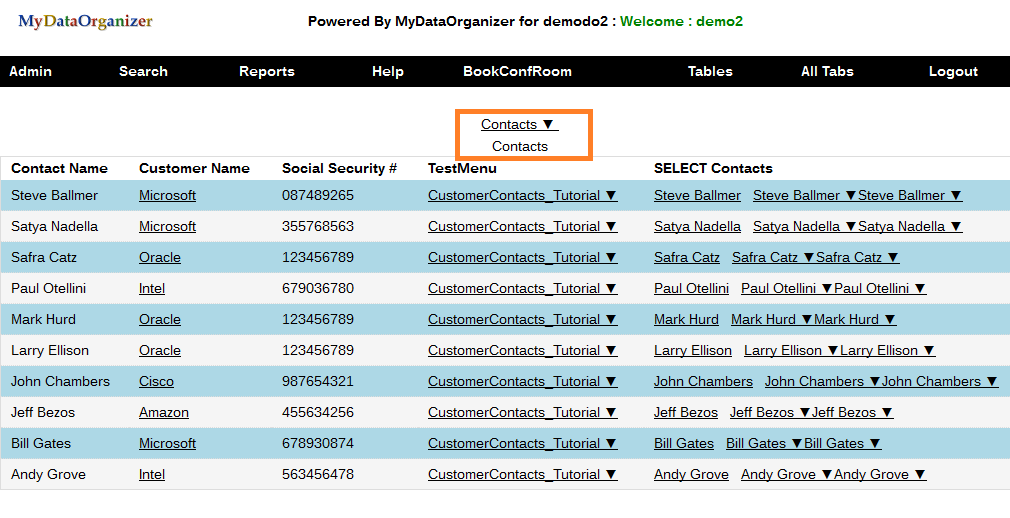The width and height of the screenshot is (1010, 518).
Task: Go to the Reports menu
Action: tap(266, 71)
